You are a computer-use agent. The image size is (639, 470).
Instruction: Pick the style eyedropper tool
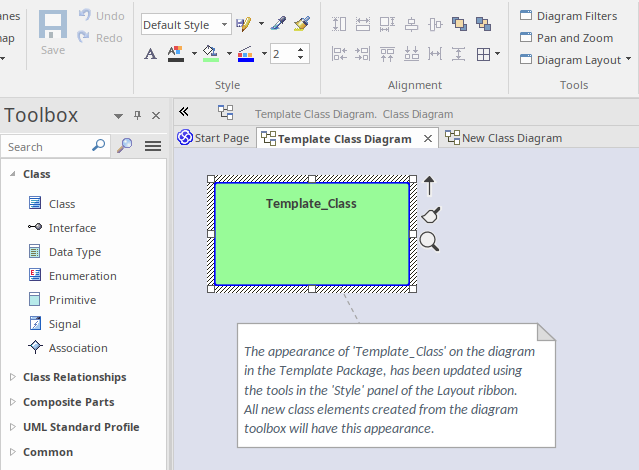click(279, 24)
